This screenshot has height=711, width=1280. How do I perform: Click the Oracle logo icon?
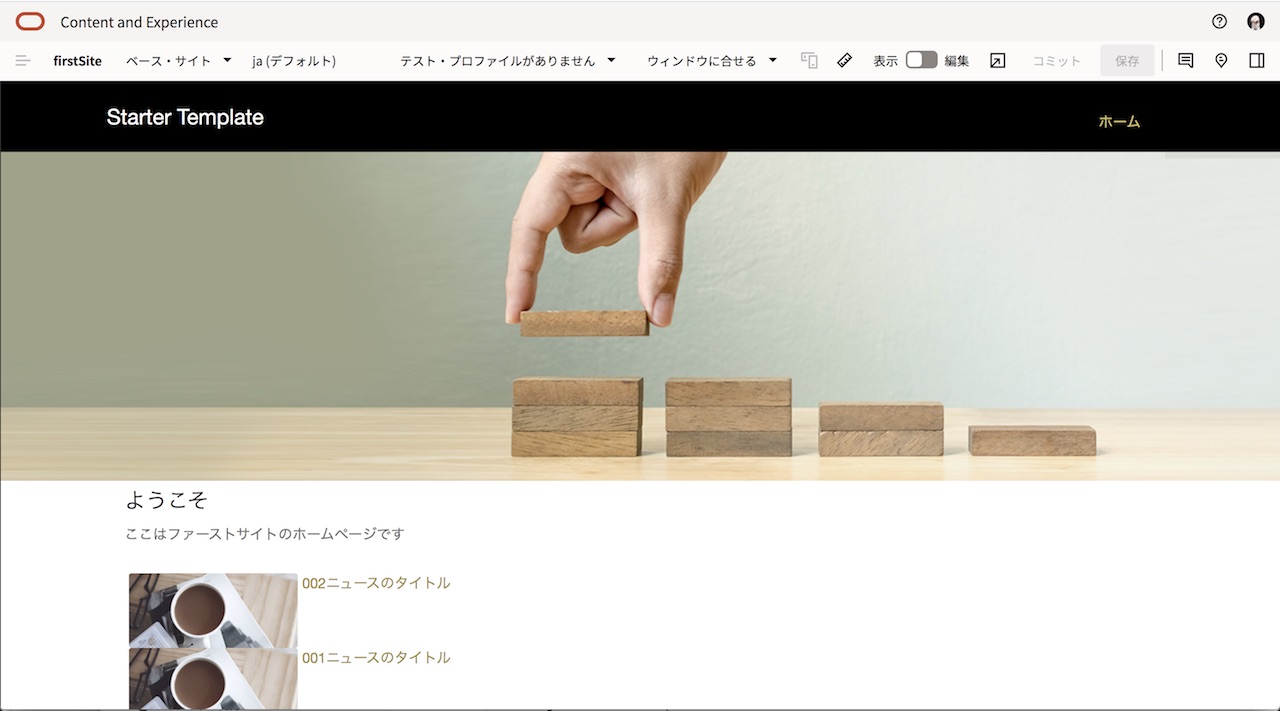[x=30, y=22]
